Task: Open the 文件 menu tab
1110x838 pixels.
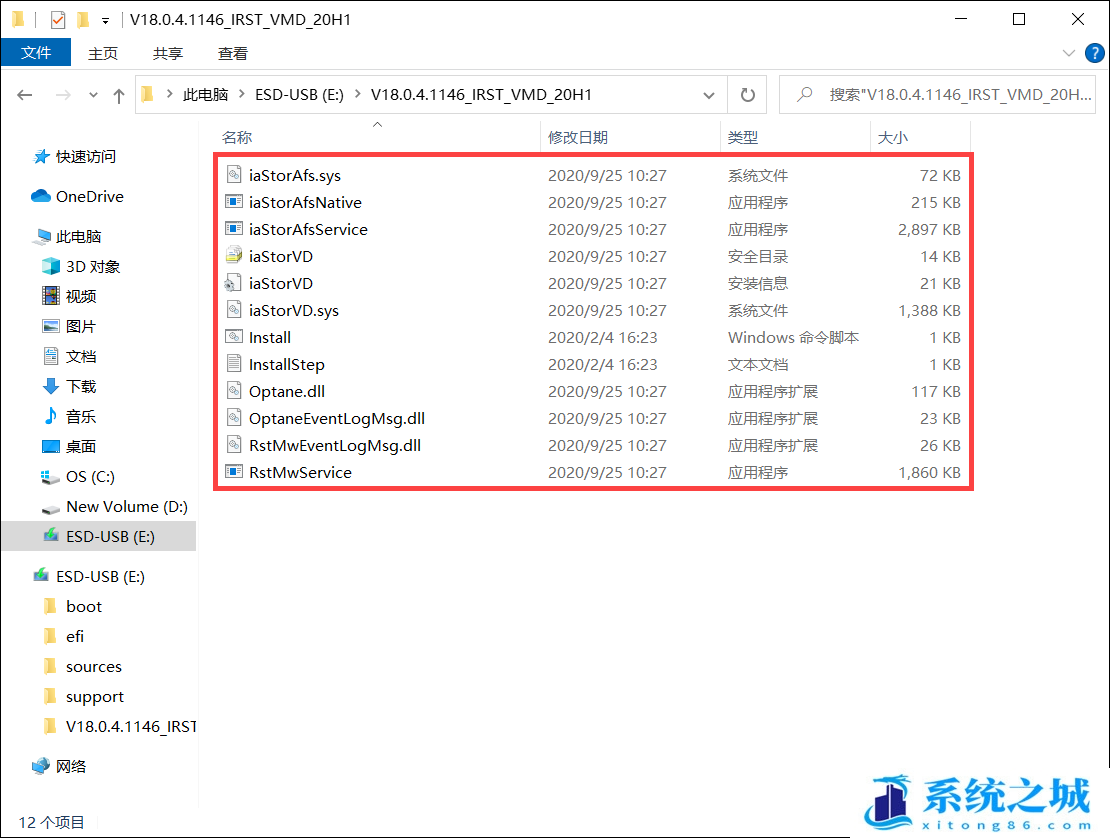Action: (36, 53)
